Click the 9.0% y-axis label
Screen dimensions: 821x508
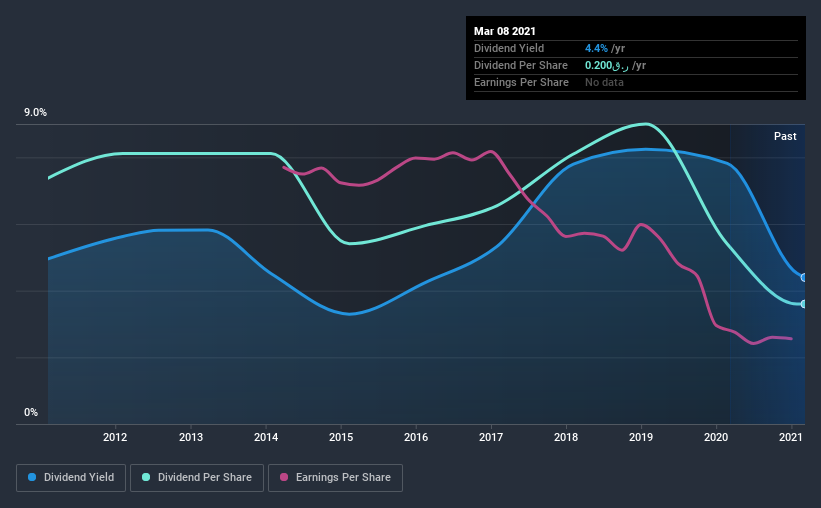(x=35, y=113)
